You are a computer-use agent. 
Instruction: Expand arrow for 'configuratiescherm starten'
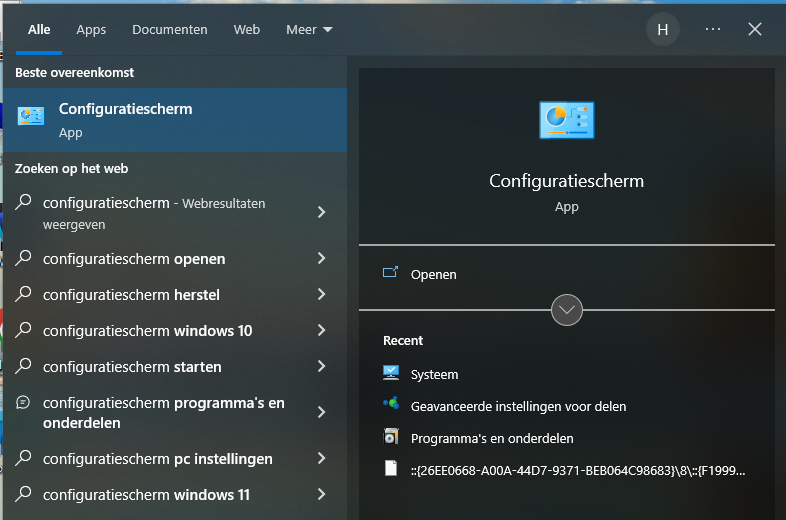(321, 367)
